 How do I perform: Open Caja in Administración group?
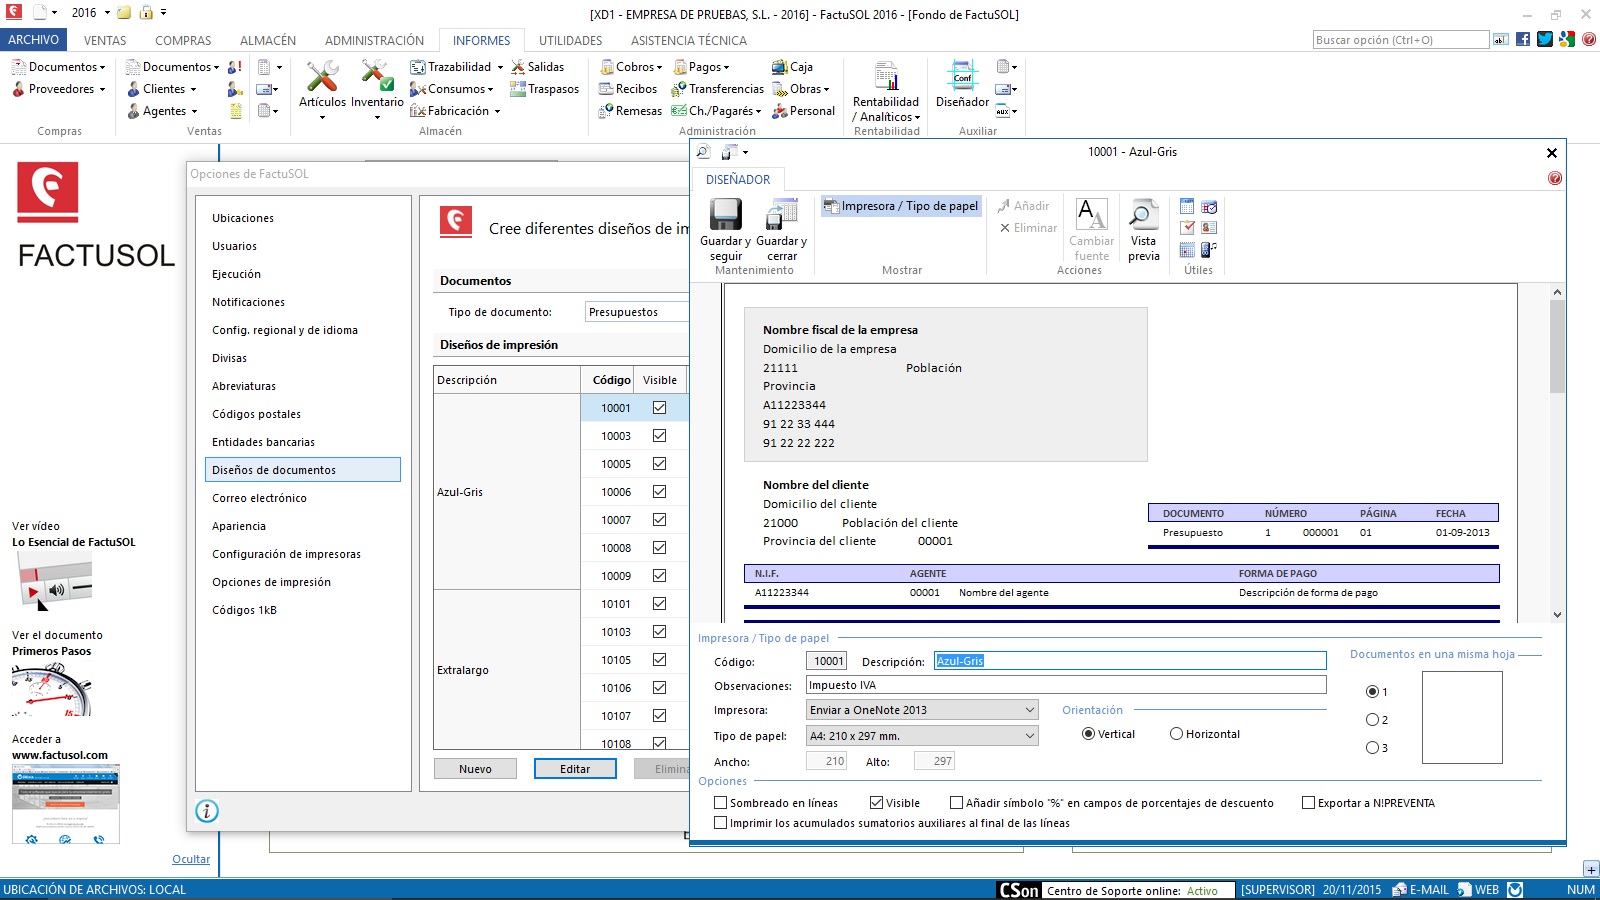point(792,67)
